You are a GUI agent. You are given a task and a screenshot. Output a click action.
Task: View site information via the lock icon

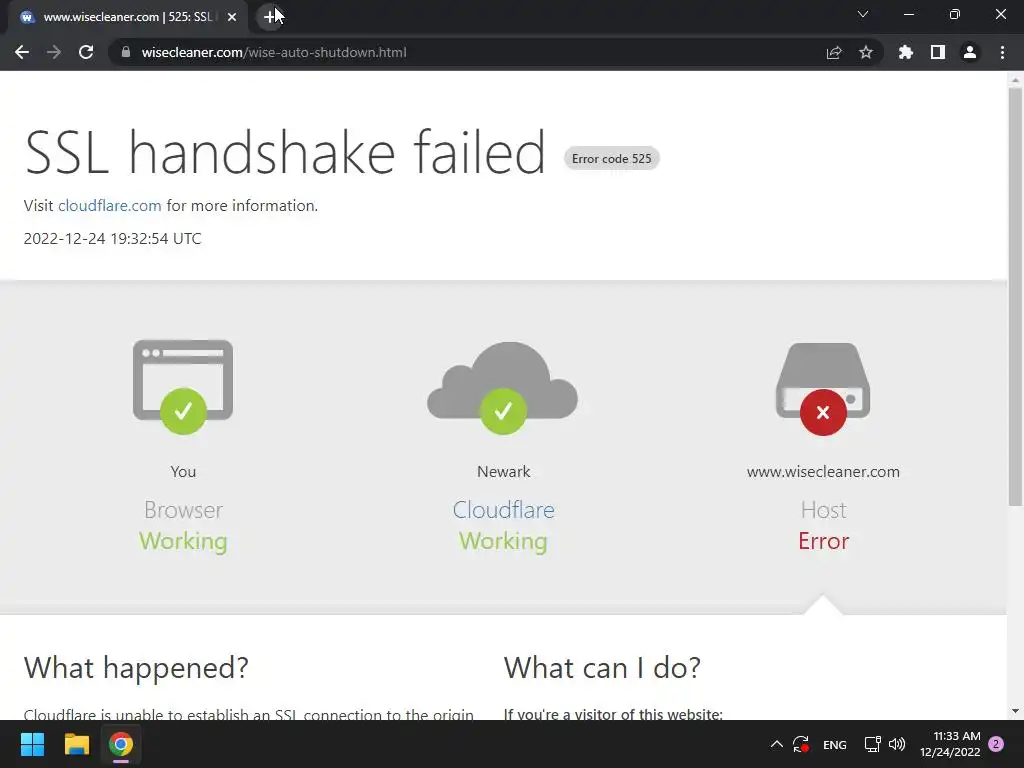point(126,52)
